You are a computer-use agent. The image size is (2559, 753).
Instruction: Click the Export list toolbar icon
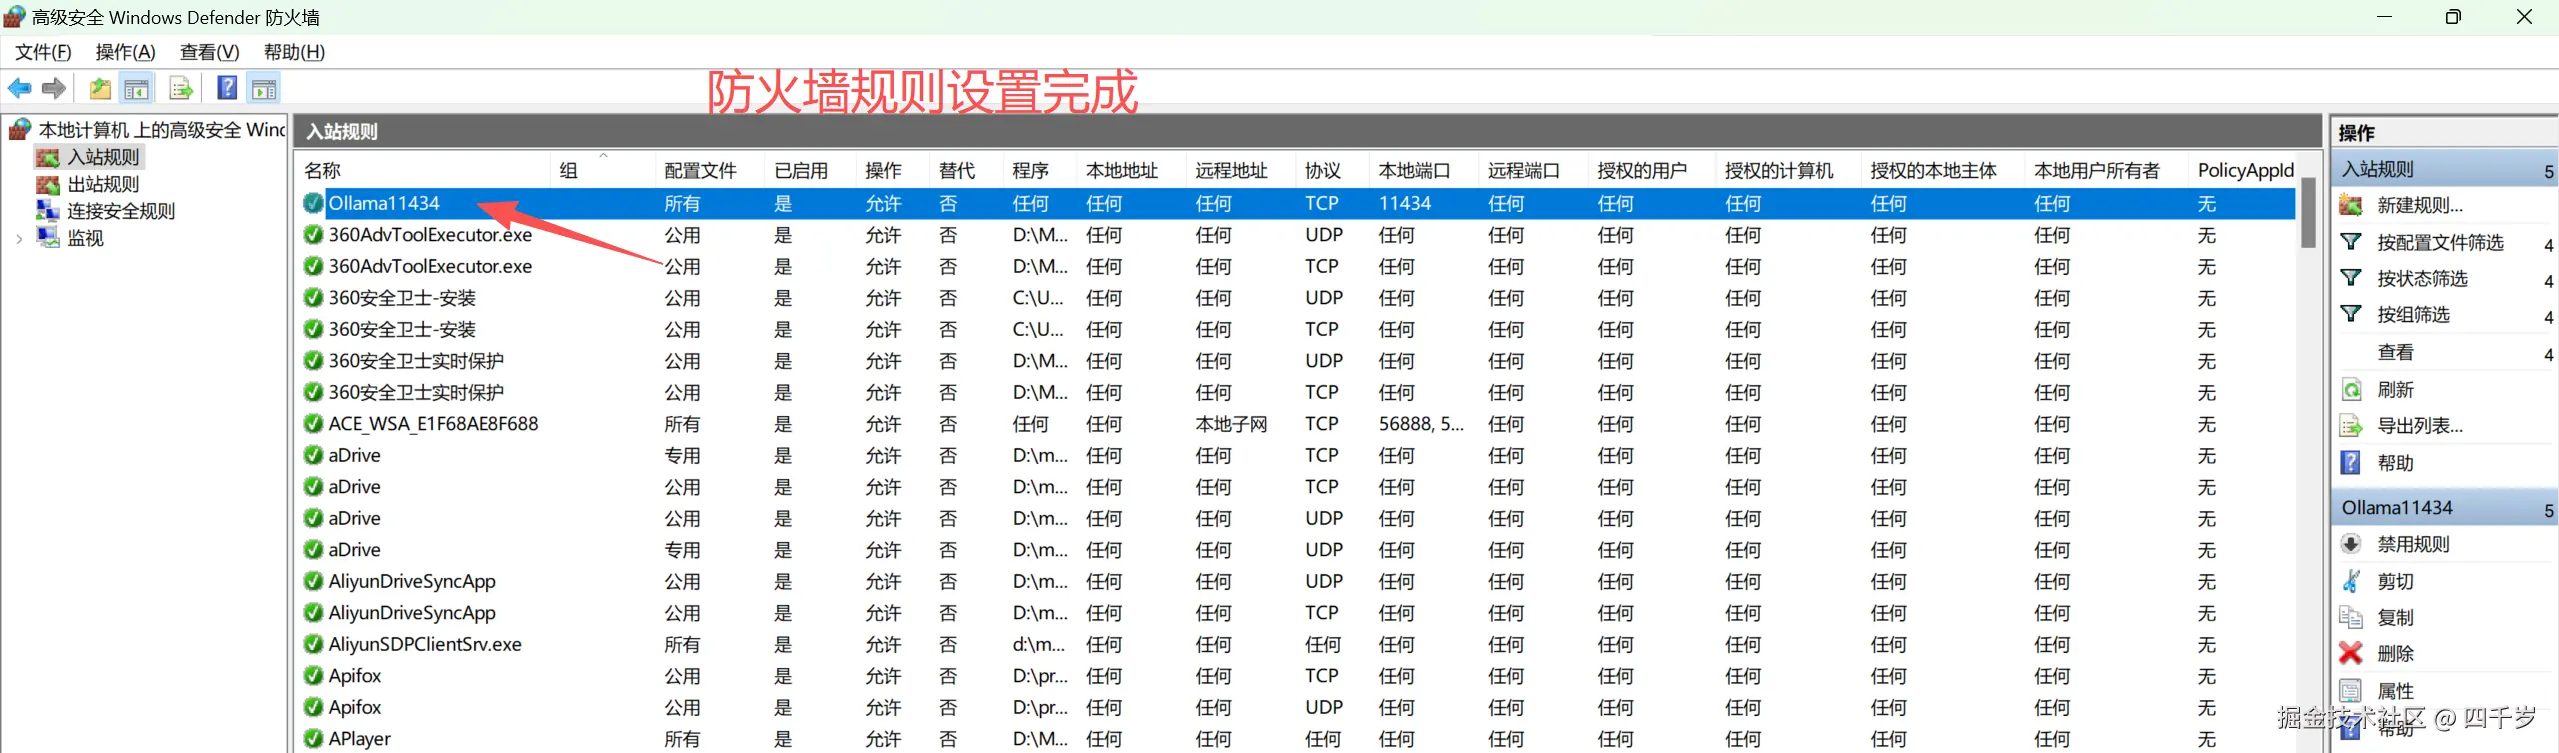(181, 89)
